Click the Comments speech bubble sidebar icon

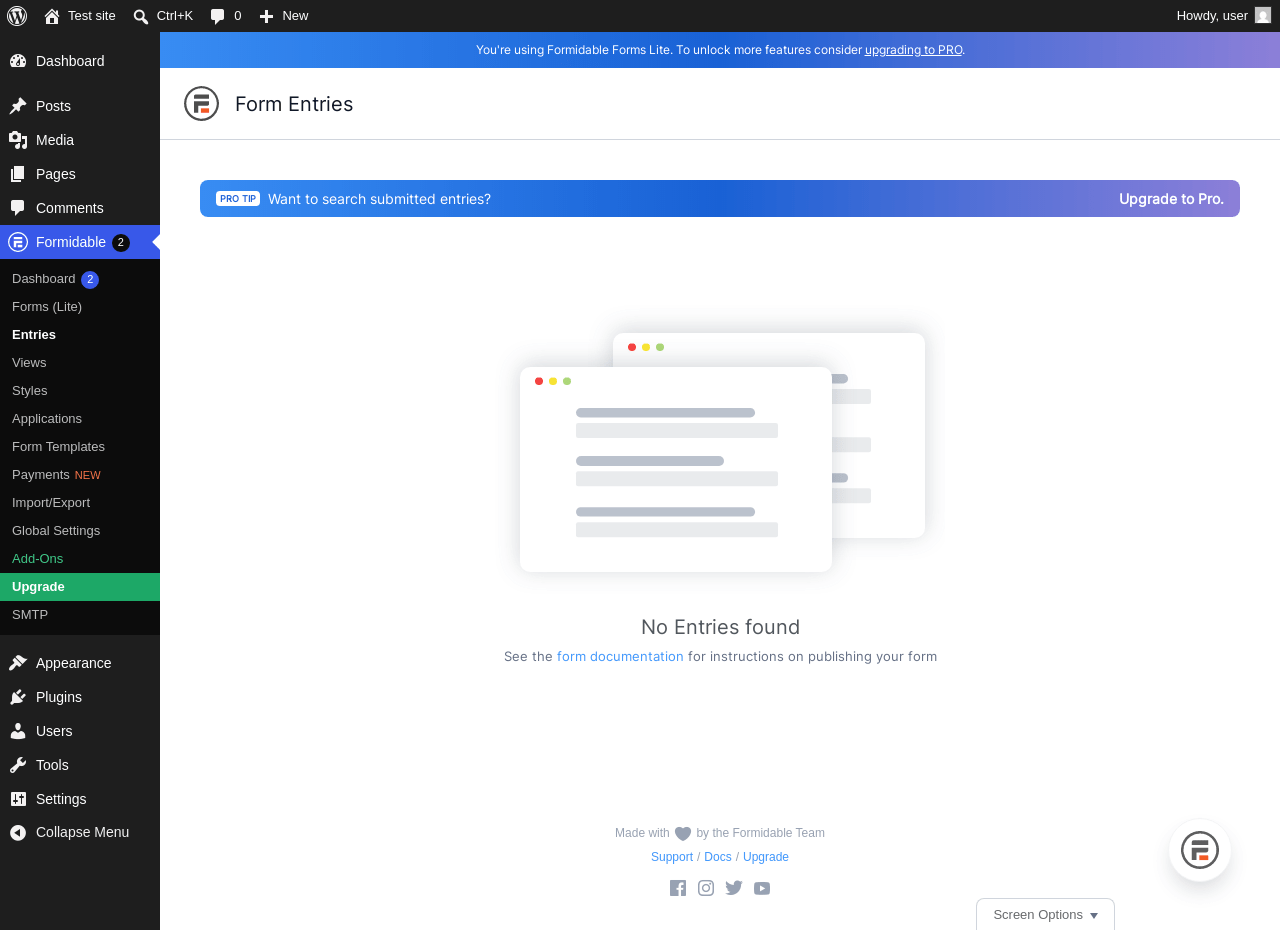click(18, 208)
